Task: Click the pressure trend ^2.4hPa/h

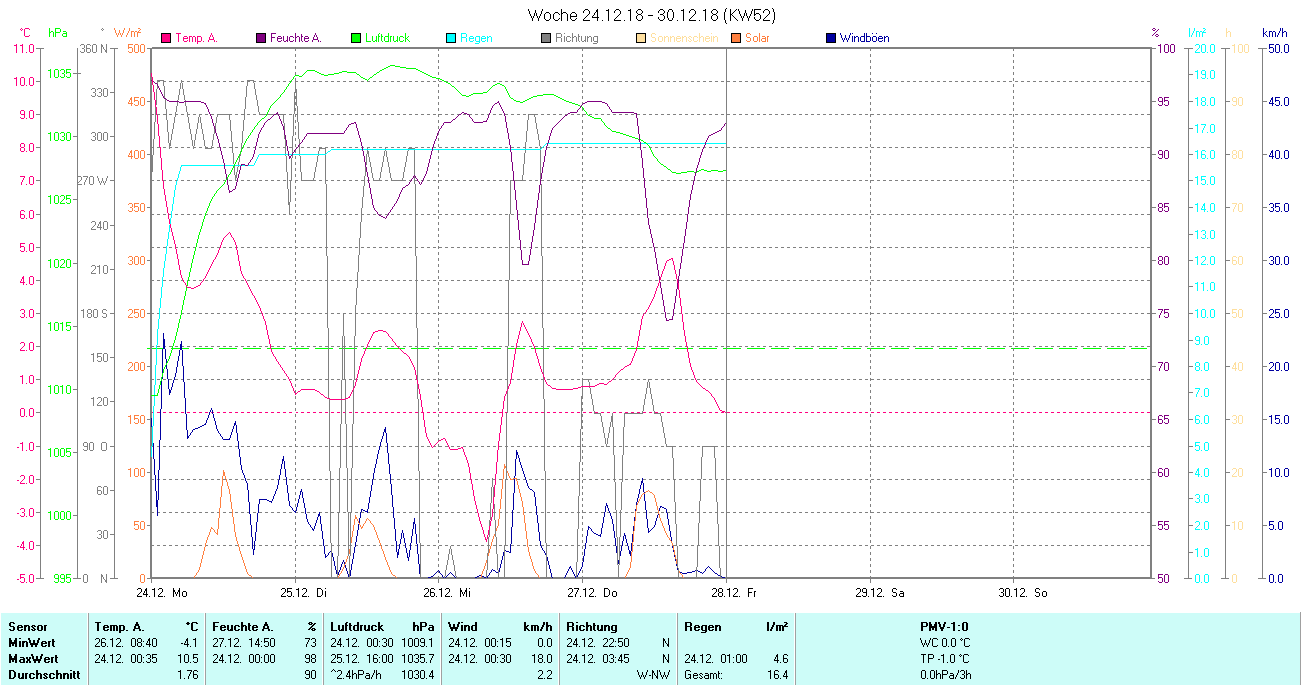Action: coord(357,675)
